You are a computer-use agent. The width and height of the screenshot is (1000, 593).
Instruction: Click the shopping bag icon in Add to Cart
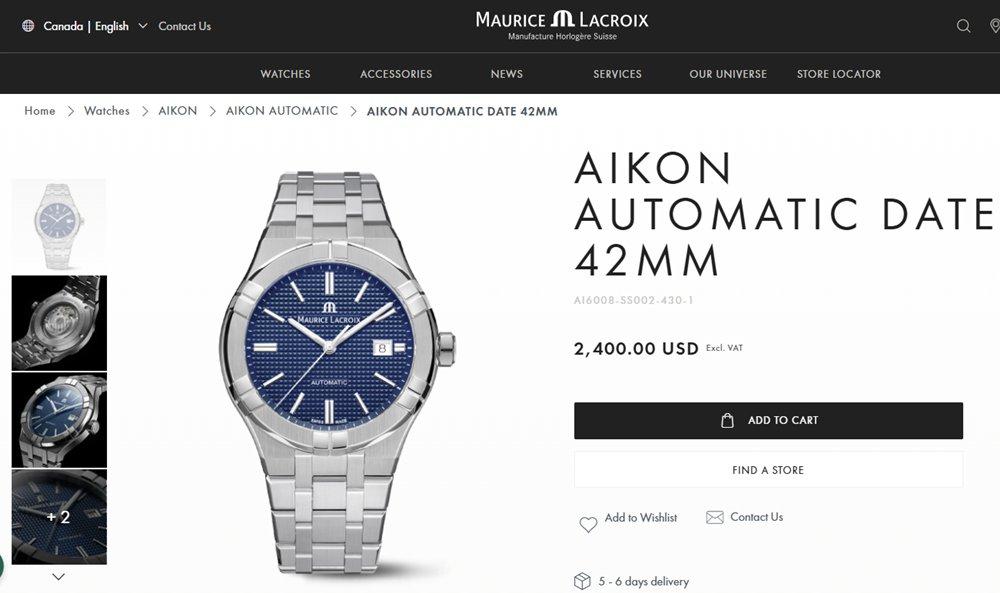tap(727, 420)
